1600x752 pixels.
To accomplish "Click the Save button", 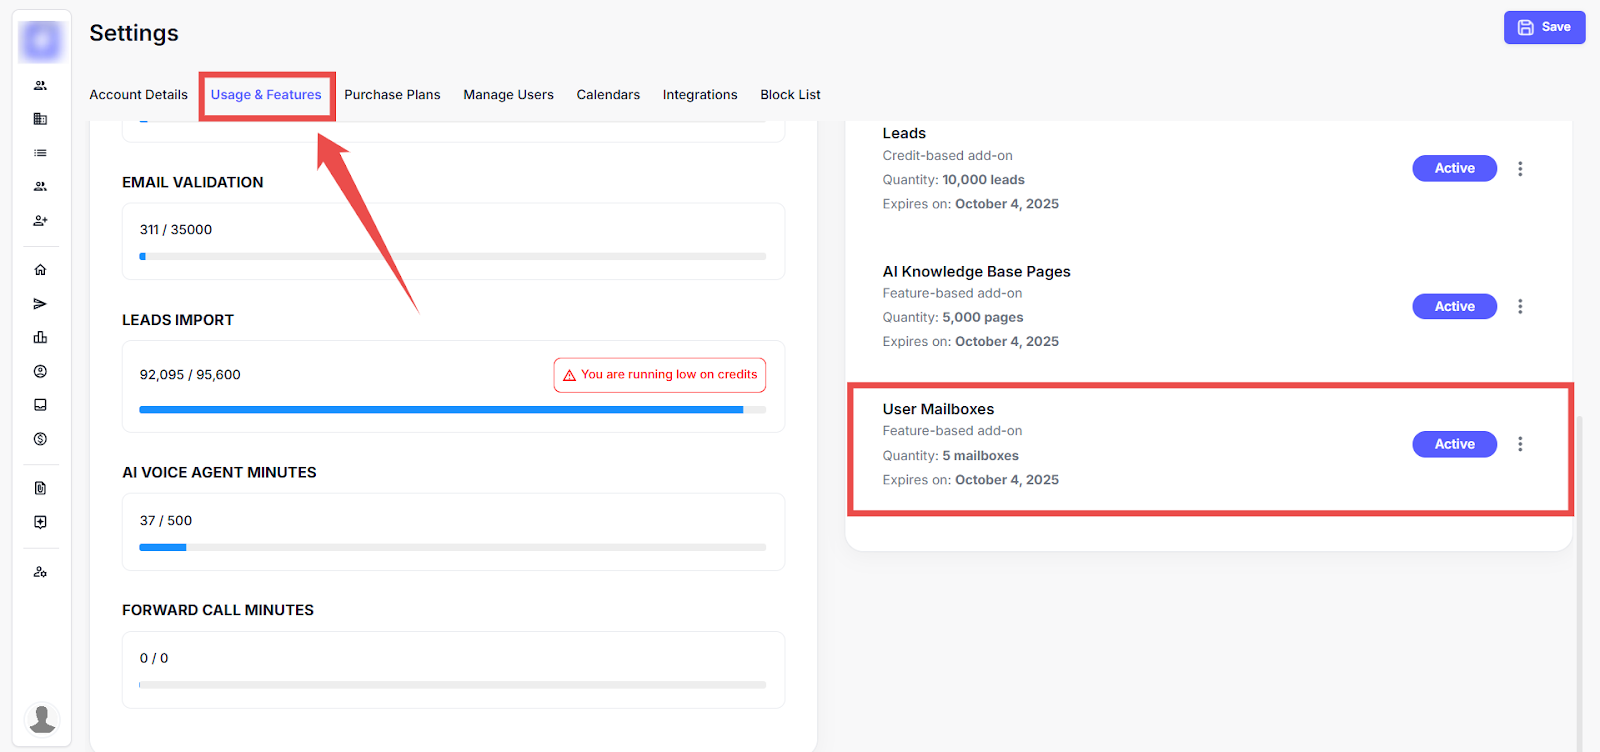I will pos(1544,28).
